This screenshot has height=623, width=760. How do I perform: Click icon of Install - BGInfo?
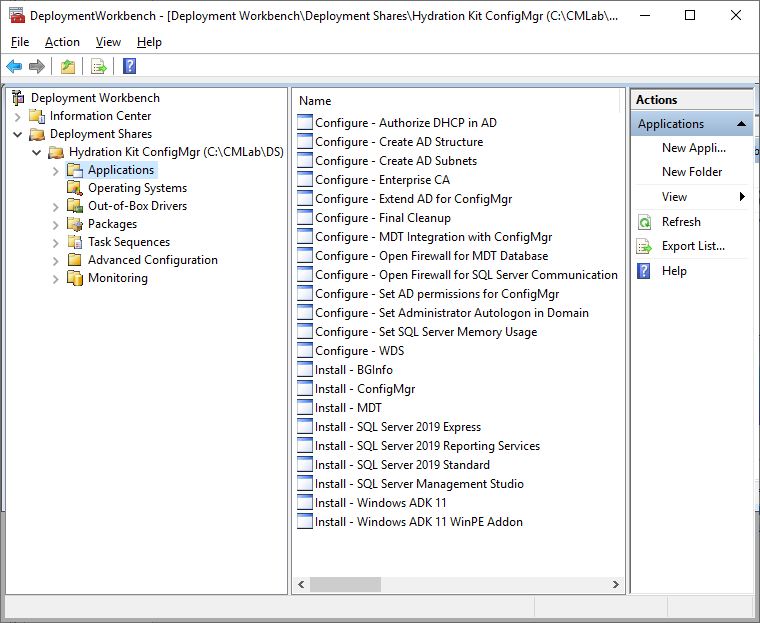[305, 369]
